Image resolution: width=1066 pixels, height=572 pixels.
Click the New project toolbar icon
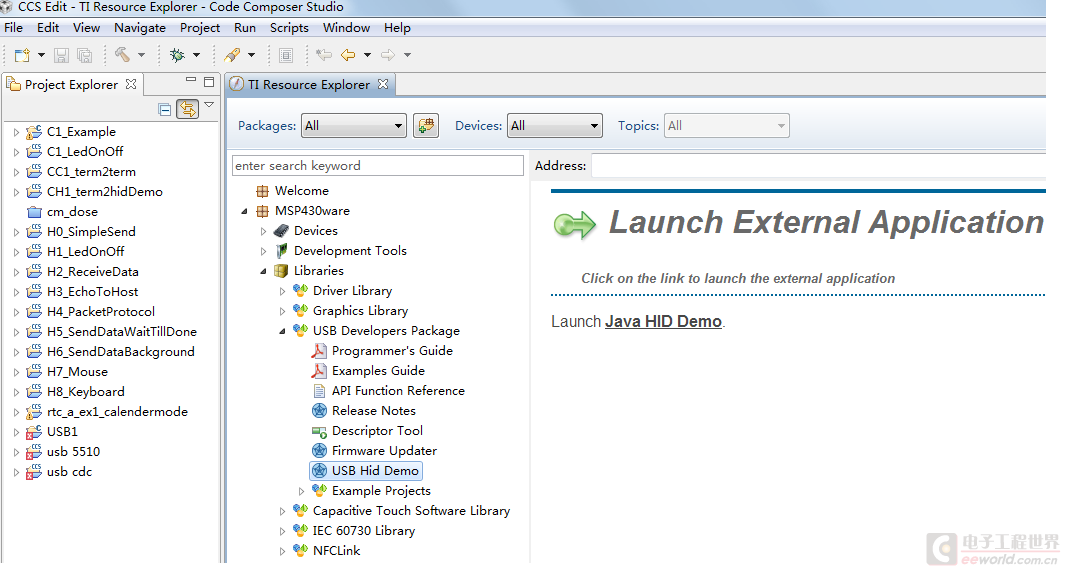(x=22, y=55)
